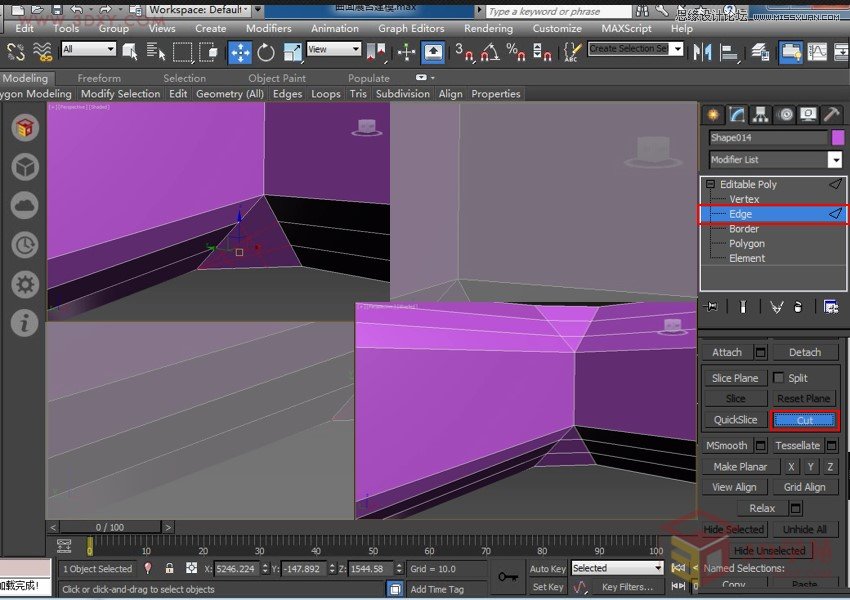Toggle the Angle Snap button
Screen dimensions: 850x600
[x=490, y=53]
